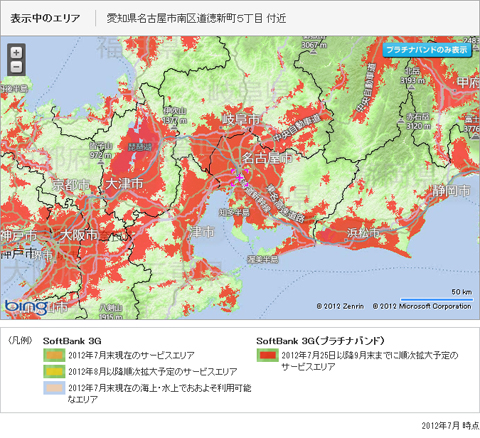Click the 赤石岳 3120 m mountain label

click(418, 121)
